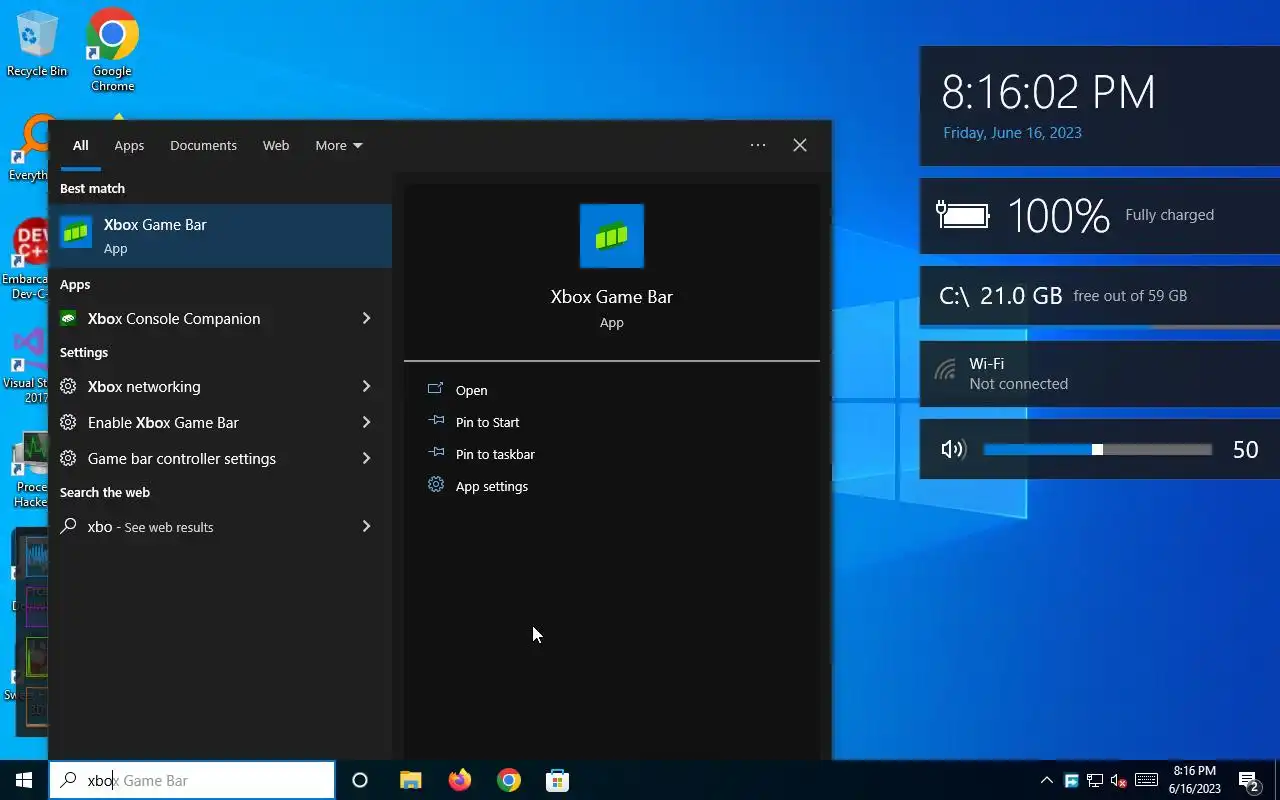Launch Chrome from the taskbar

(x=509, y=780)
